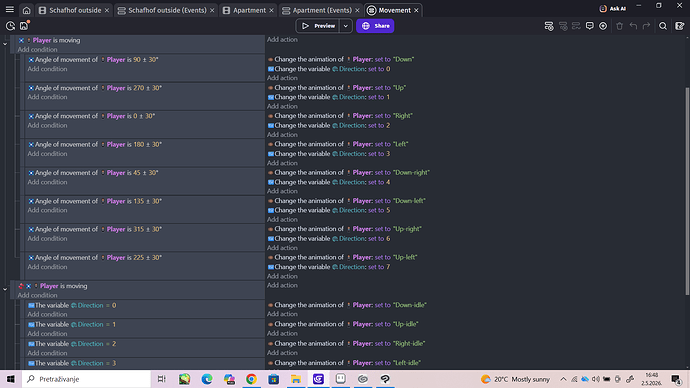Click Preview play button
This screenshot has height=388, width=690.
318,26
